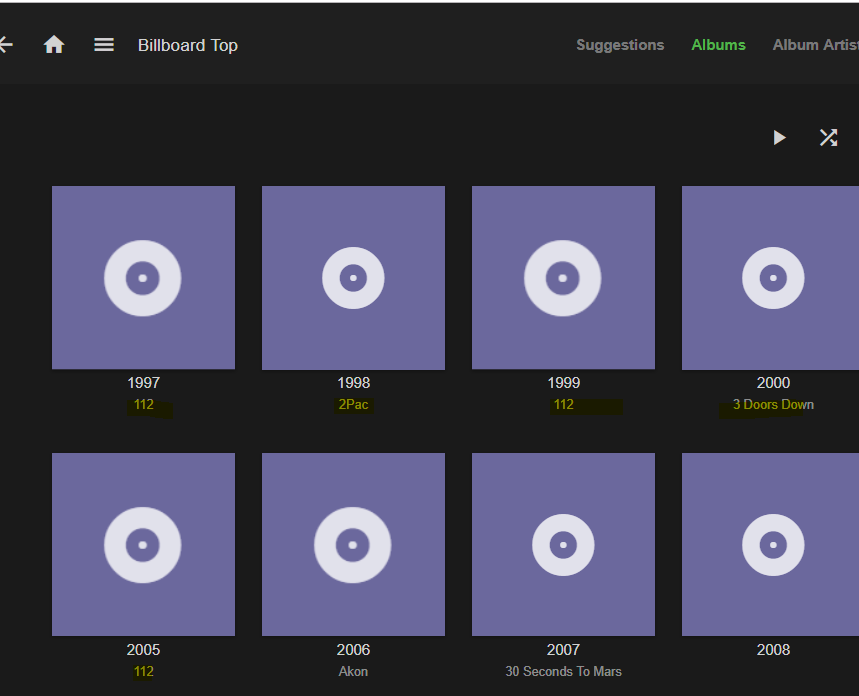
Task: Click the 30 Seconds To Mars link
Action: 563,672
